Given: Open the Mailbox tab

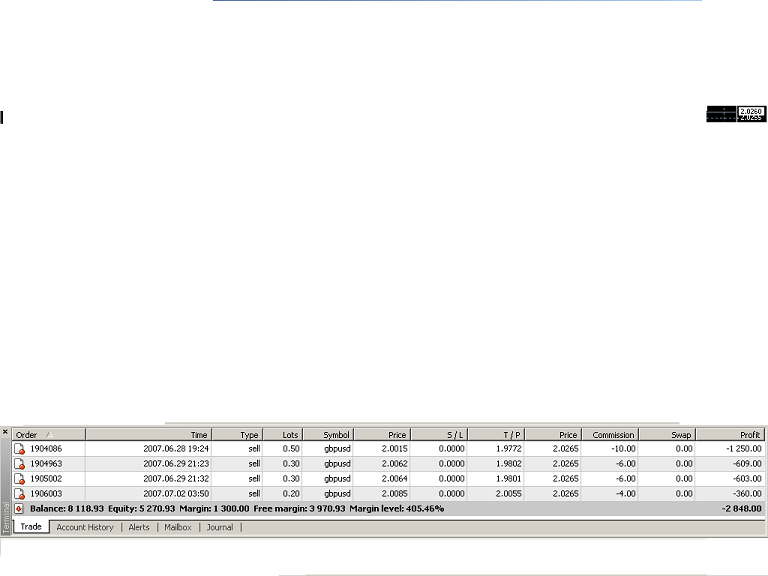Looking at the screenshot, I should 177,528.
